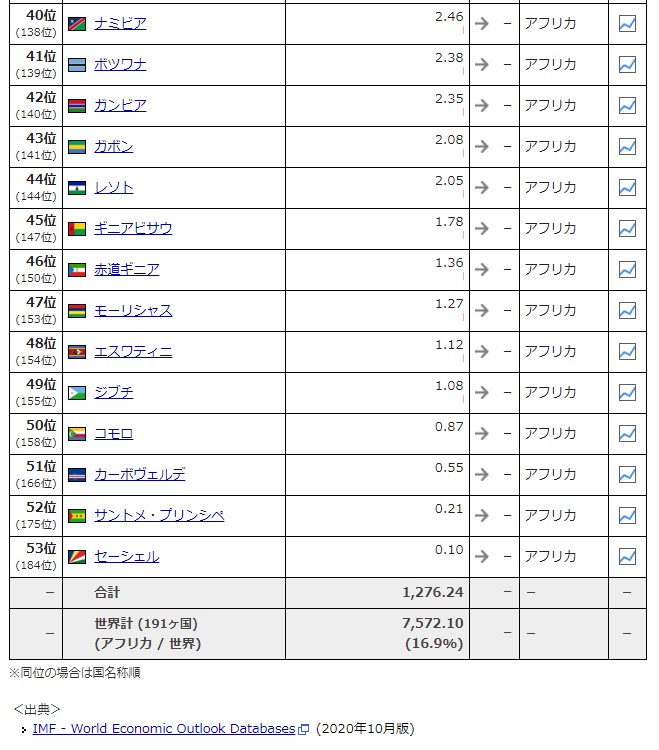Click the chart icon in Botswana row
This screenshot has height=750, width=659.
[627, 64]
